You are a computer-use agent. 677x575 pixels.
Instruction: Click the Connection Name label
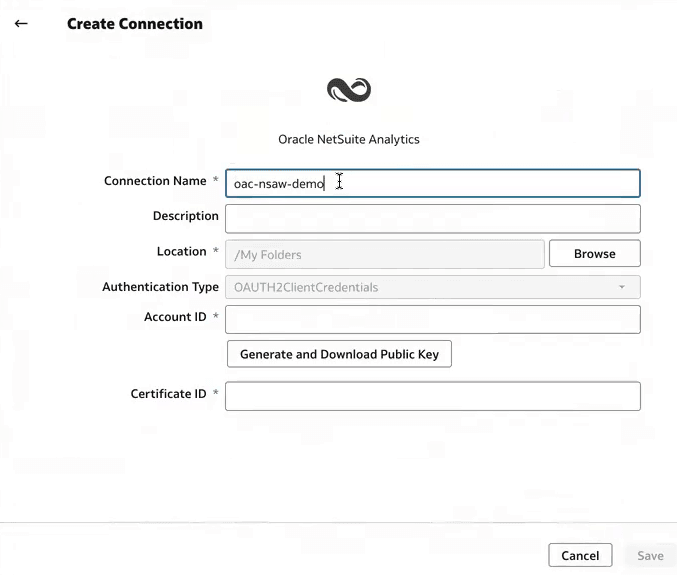(155, 180)
